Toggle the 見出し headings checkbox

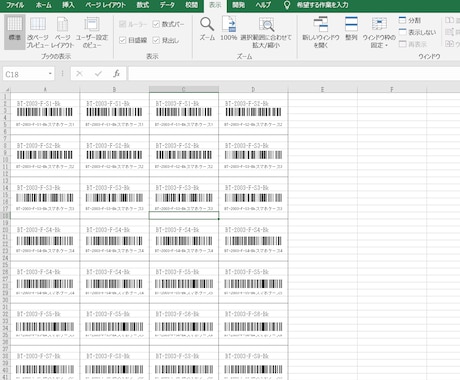pyautogui.click(x=156, y=40)
